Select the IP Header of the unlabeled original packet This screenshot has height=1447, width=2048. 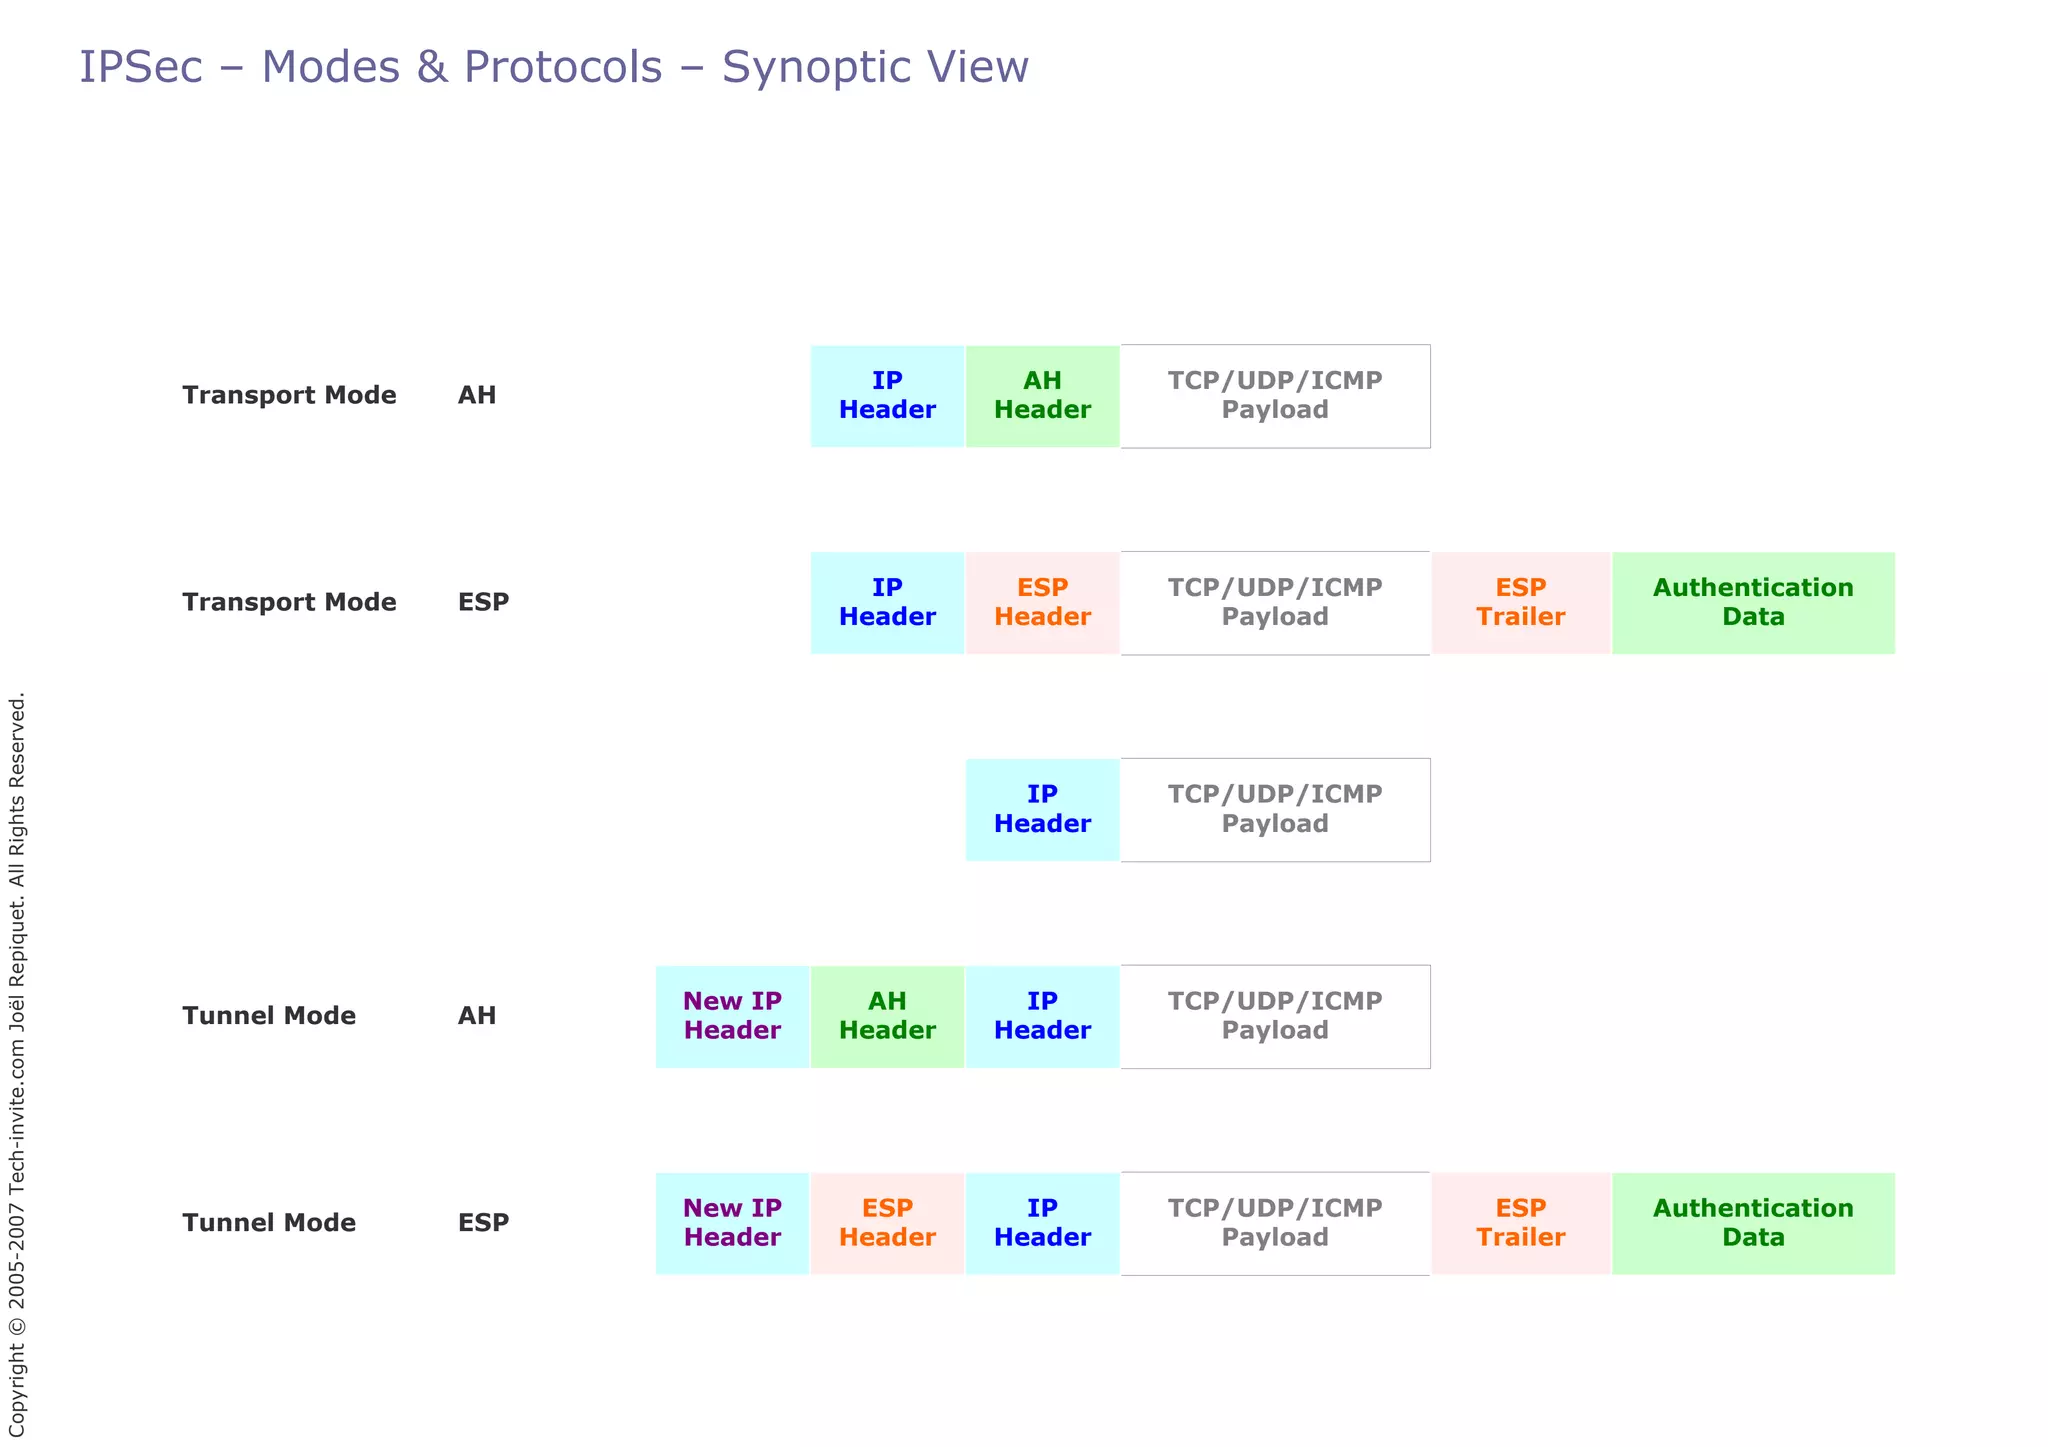point(1042,810)
